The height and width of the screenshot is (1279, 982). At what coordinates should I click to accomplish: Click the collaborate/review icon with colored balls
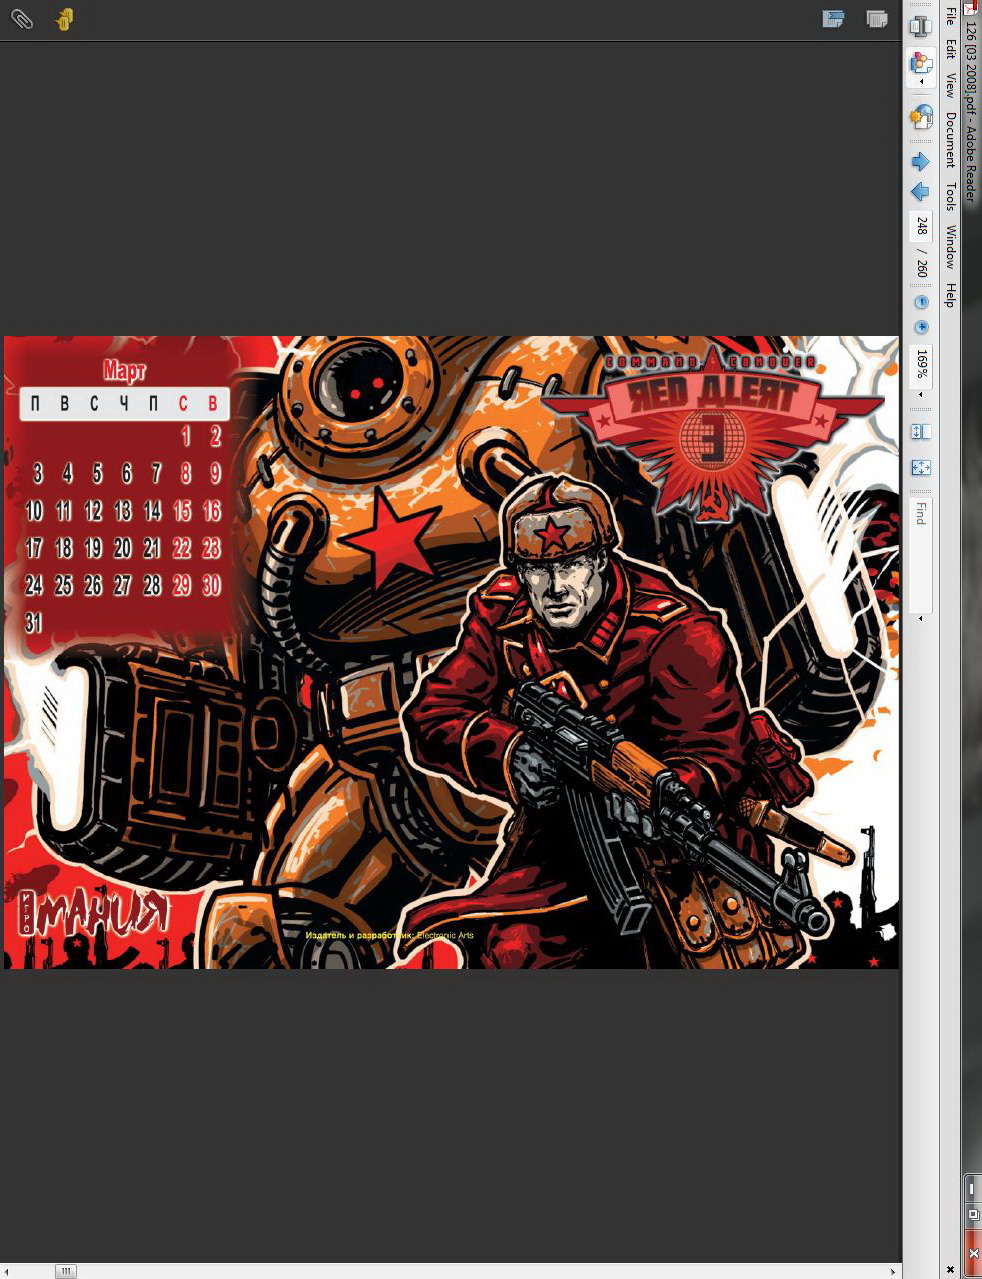[920, 64]
